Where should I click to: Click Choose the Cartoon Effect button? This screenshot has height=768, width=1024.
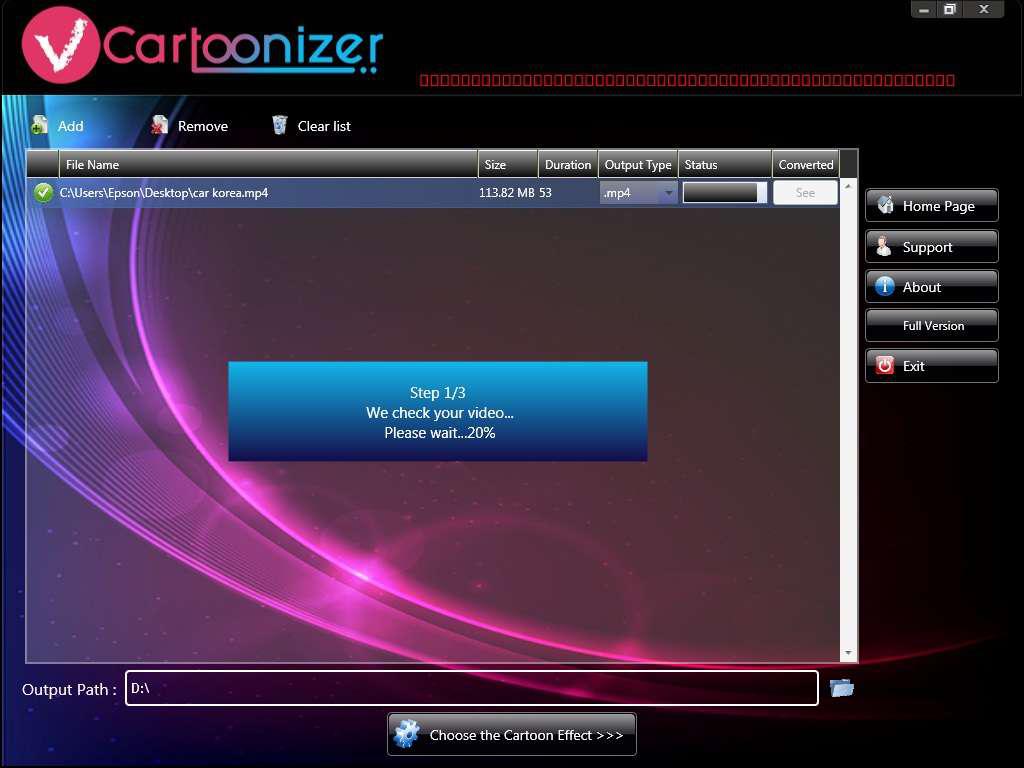point(512,734)
